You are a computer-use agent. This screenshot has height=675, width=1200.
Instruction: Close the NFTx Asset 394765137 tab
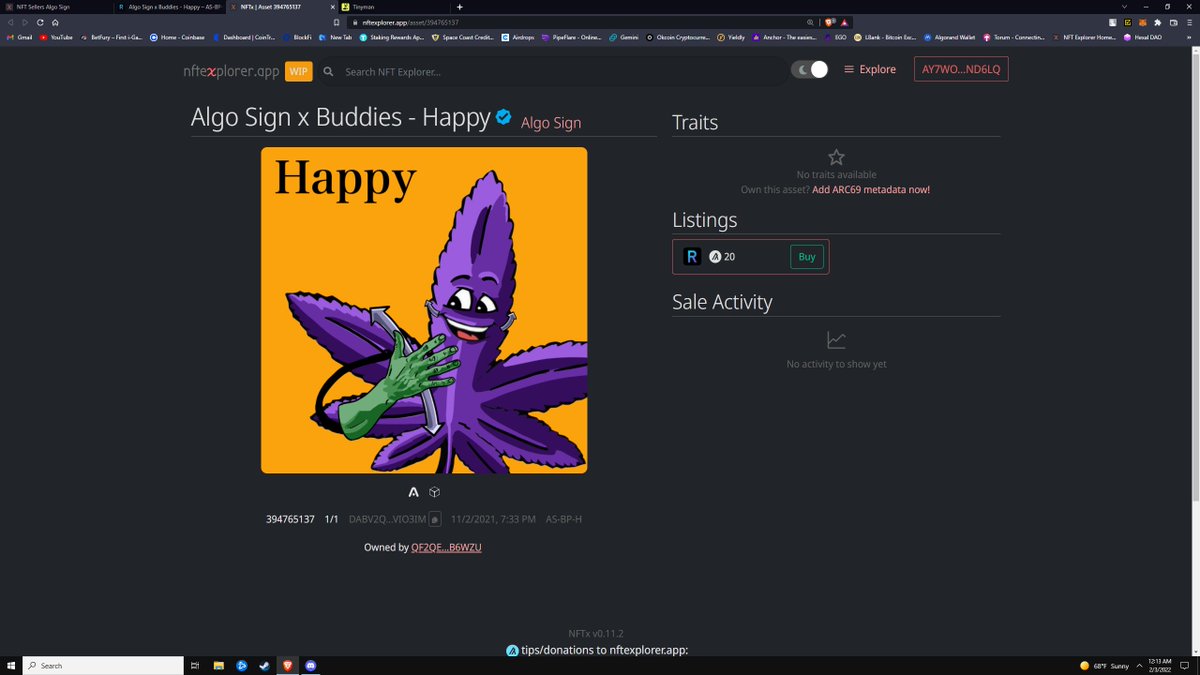(x=332, y=7)
